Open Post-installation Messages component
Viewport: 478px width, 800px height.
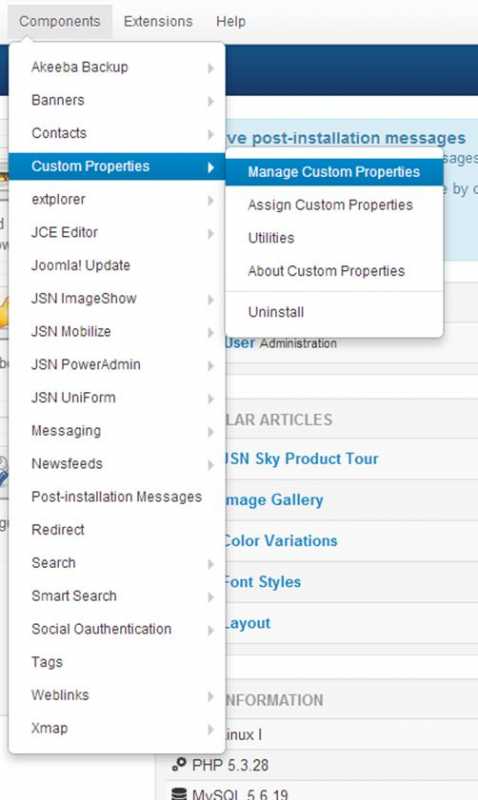[117, 497]
